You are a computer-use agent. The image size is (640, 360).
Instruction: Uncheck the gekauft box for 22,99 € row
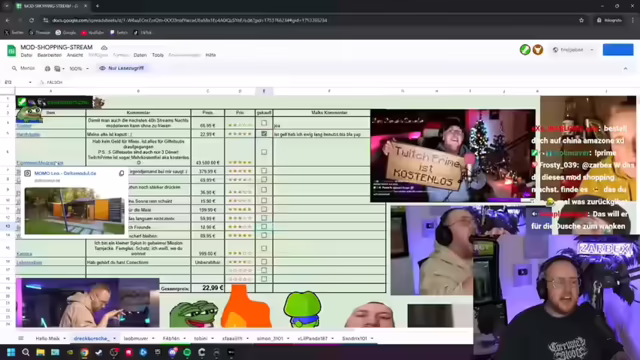(264, 134)
